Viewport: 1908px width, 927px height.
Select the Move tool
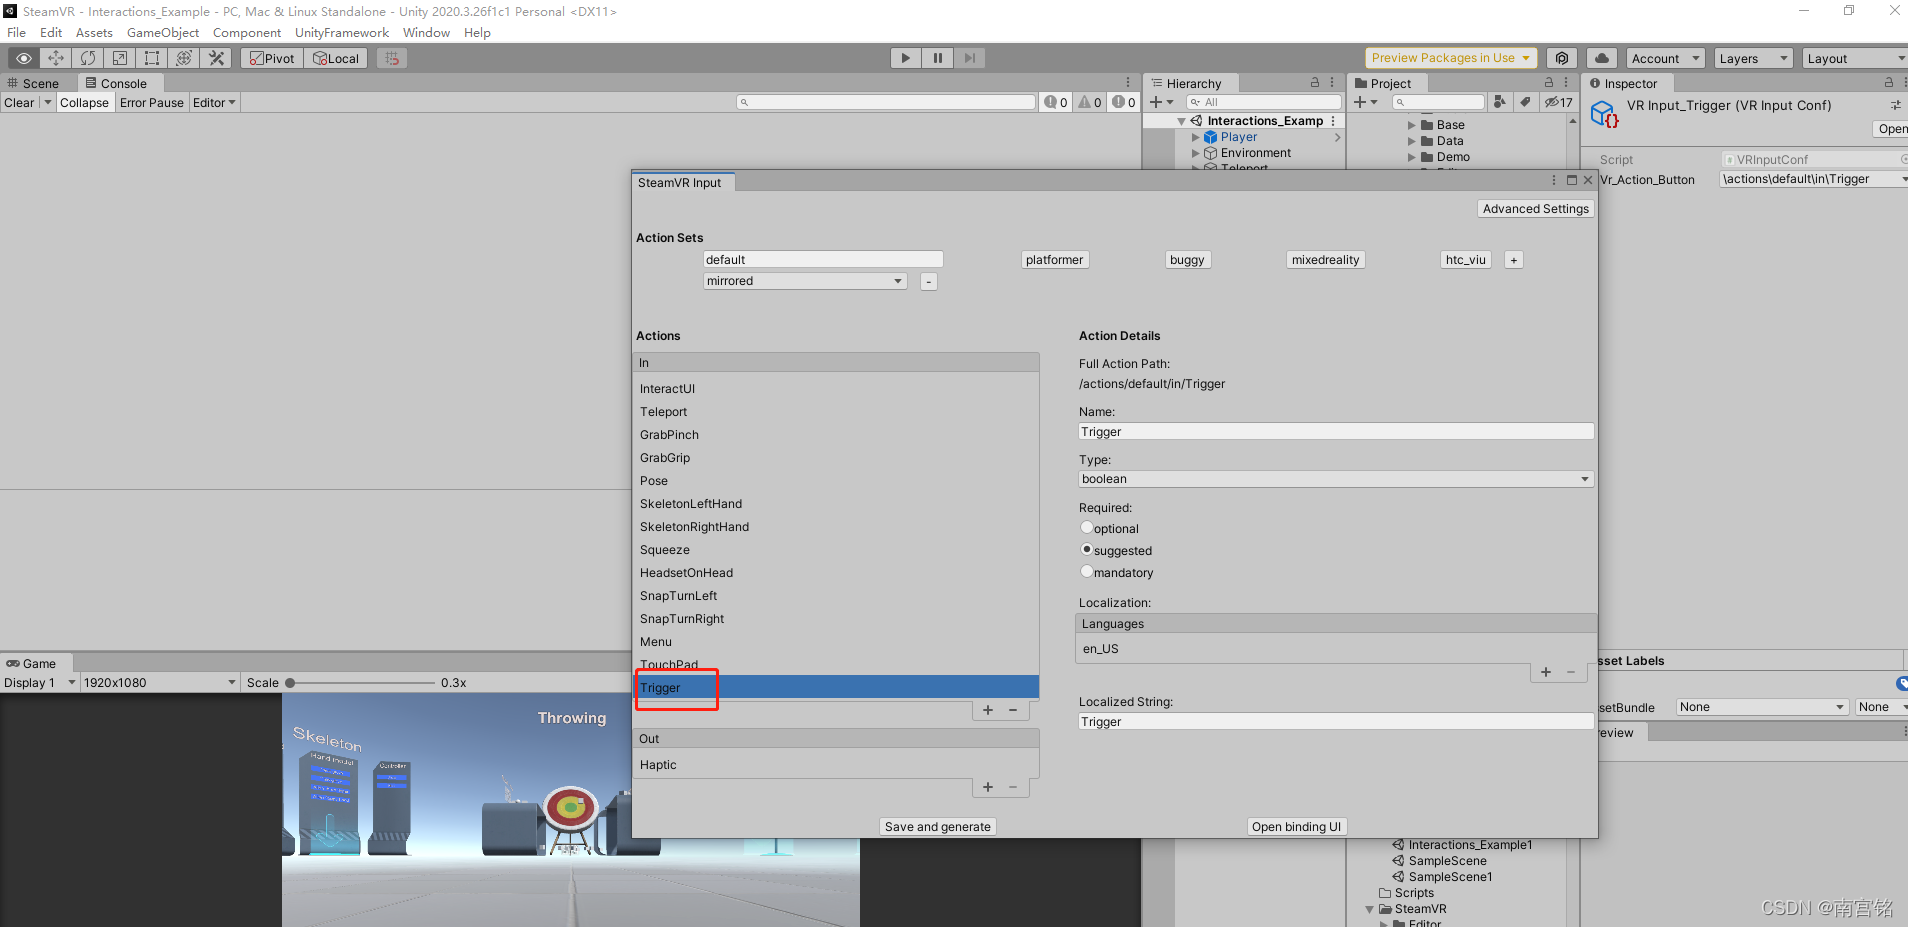pos(56,58)
